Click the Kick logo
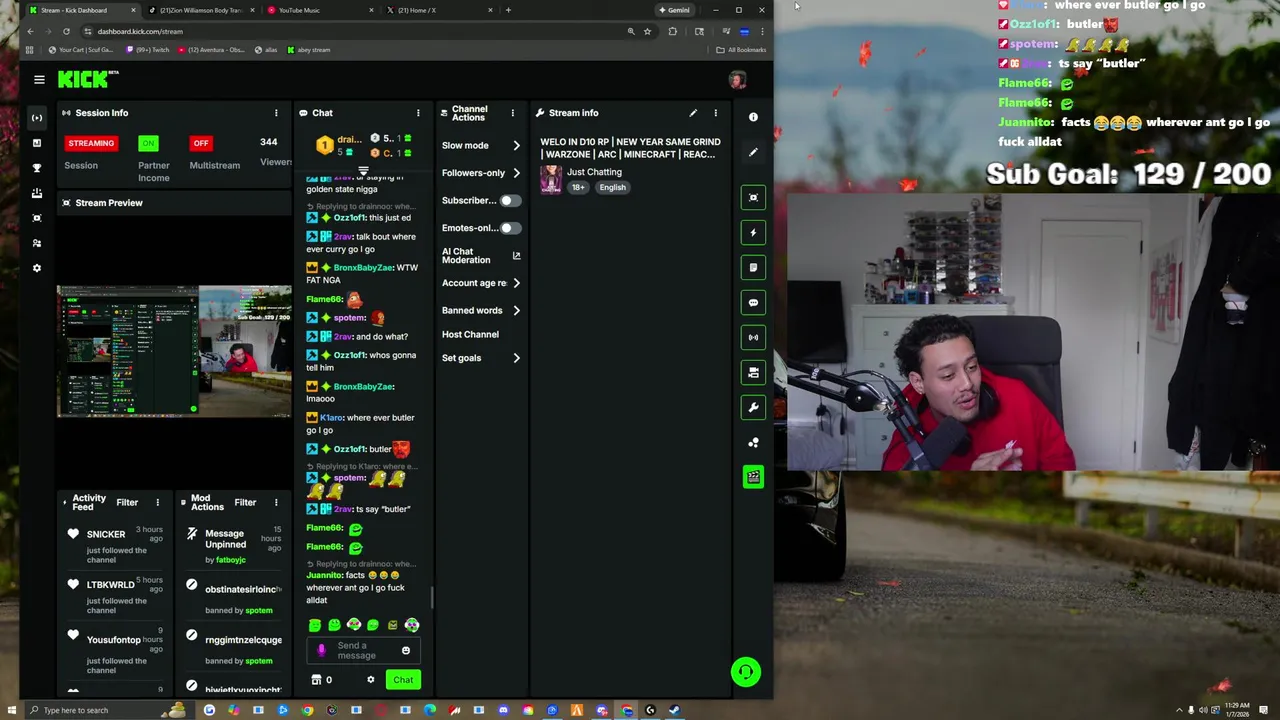Viewport: 1280px width, 720px height. [x=88, y=79]
